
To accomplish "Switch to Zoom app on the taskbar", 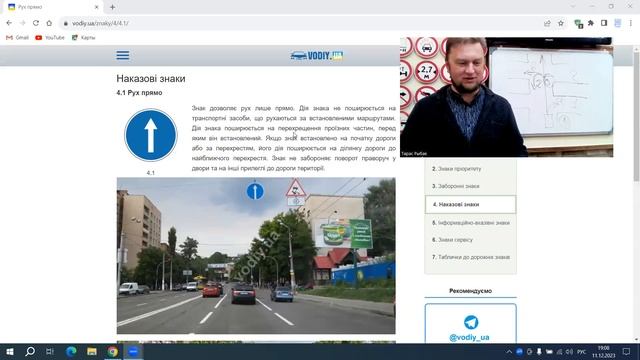I will (133, 351).
